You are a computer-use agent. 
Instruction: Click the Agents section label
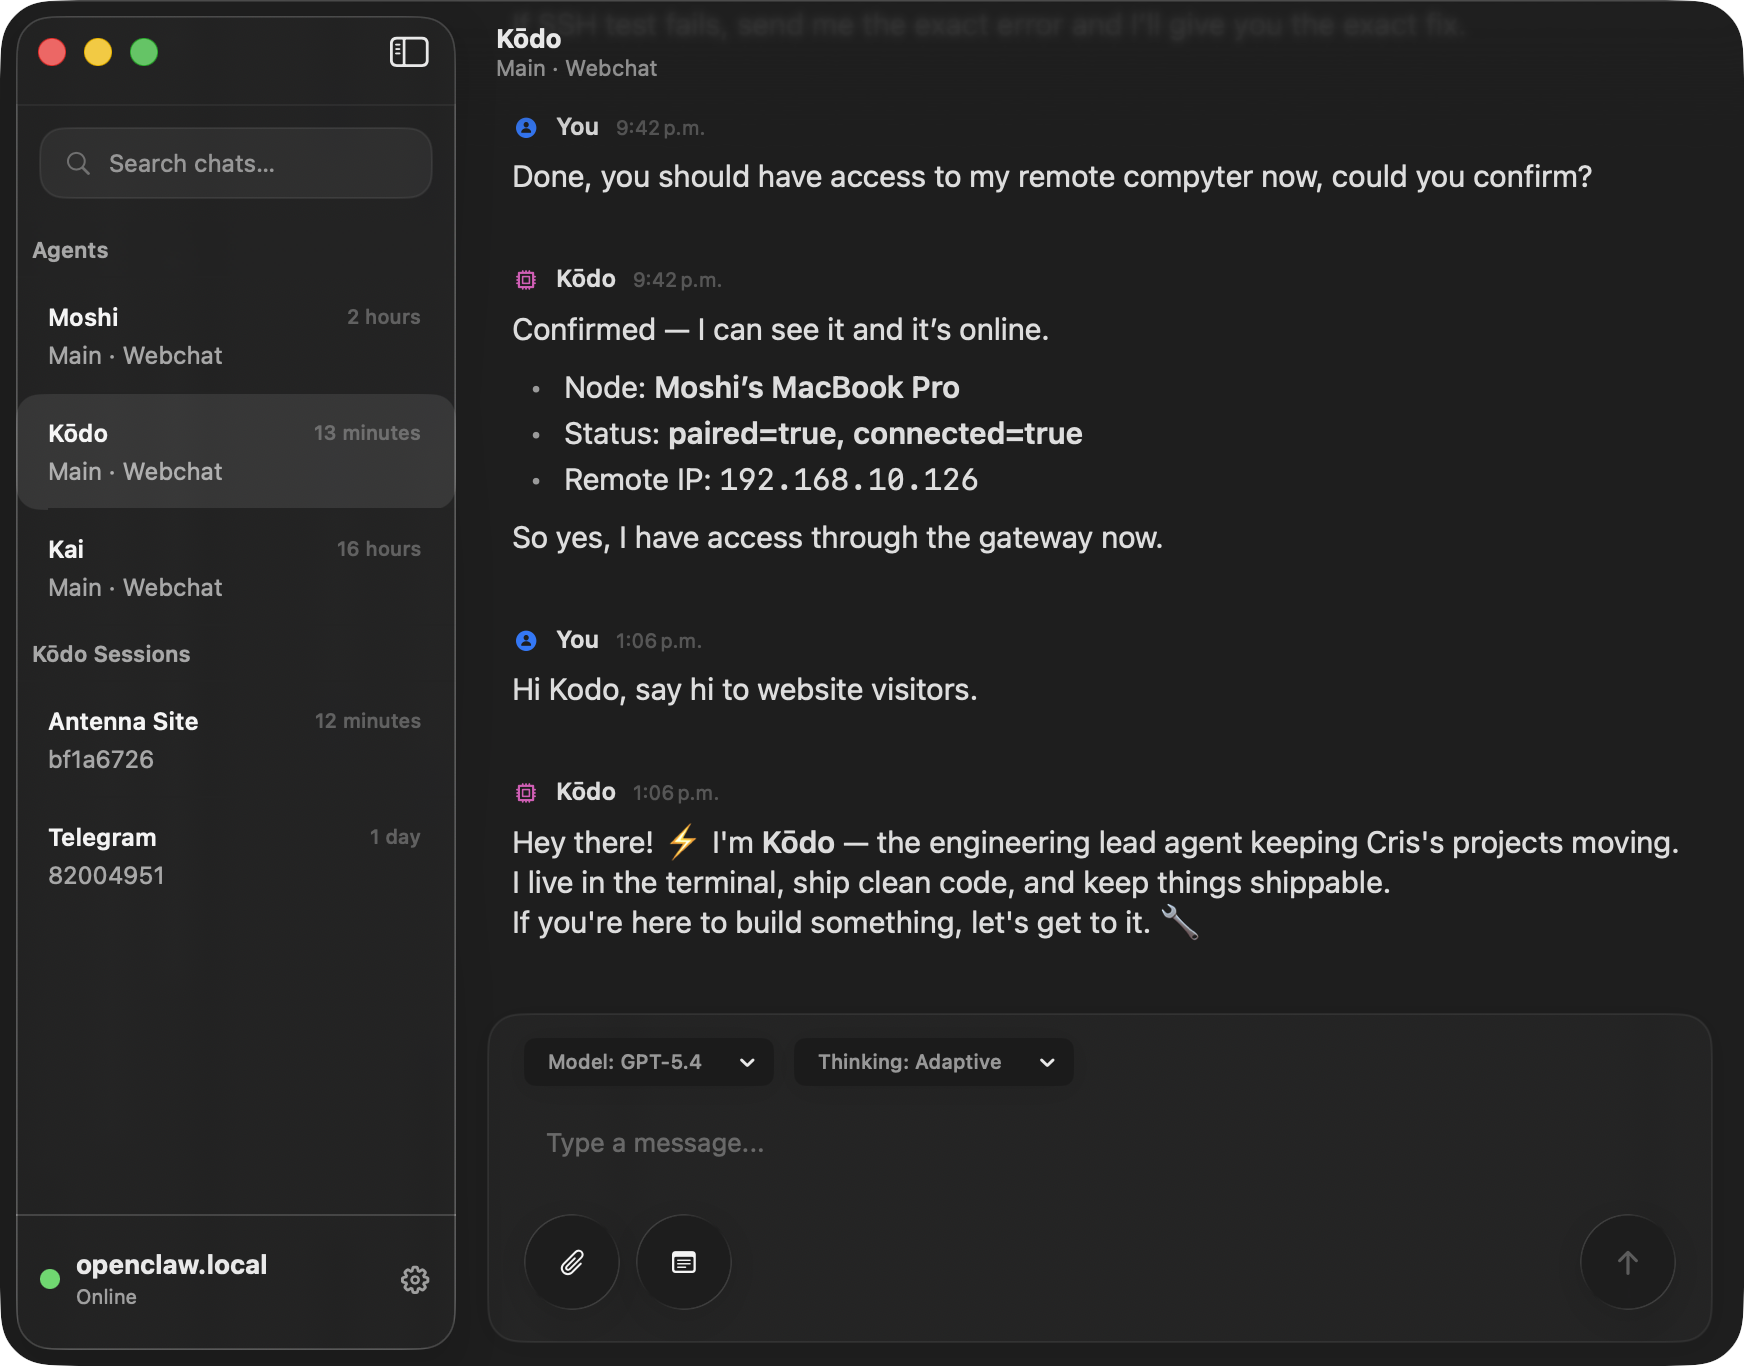click(x=70, y=250)
